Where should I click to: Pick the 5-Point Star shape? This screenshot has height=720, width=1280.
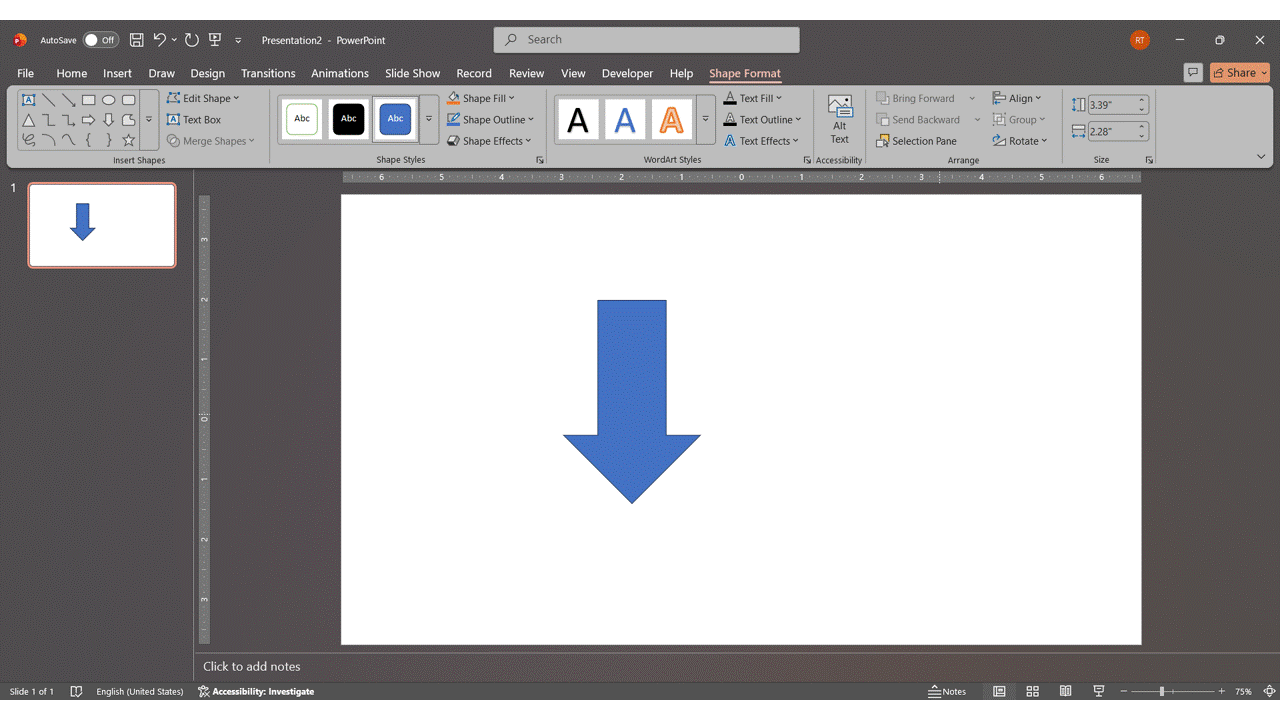coord(128,140)
